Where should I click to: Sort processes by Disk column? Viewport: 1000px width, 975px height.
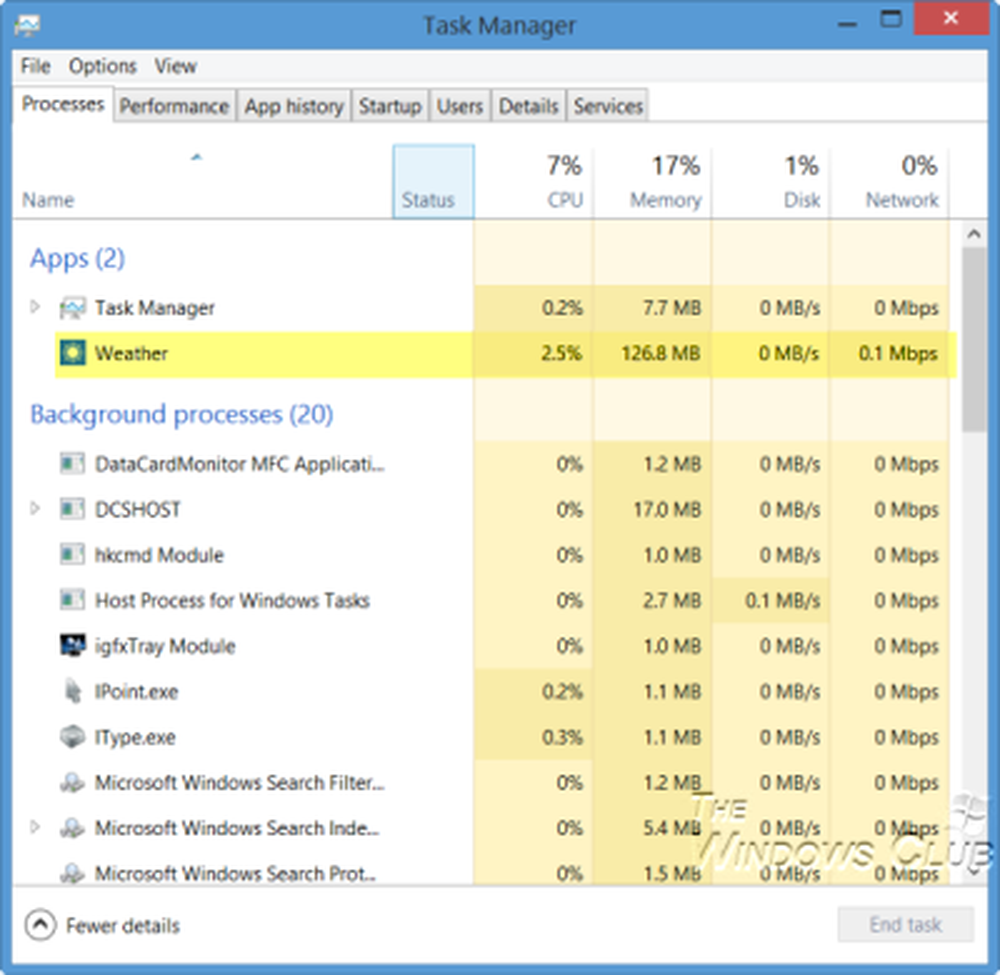pos(770,182)
